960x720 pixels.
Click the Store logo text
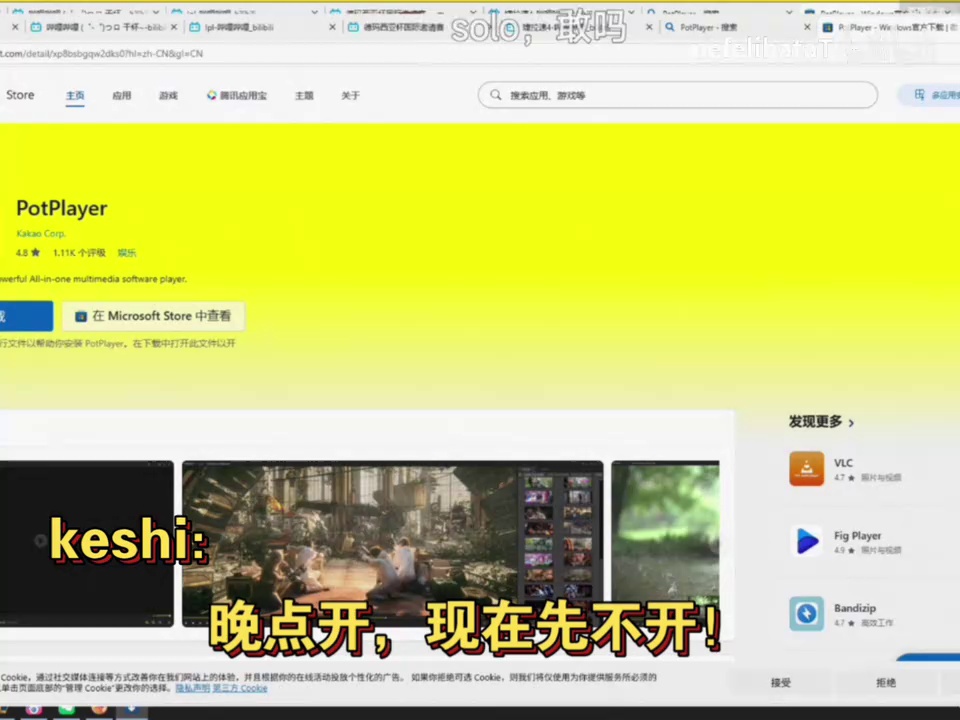[x=20, y=95]
